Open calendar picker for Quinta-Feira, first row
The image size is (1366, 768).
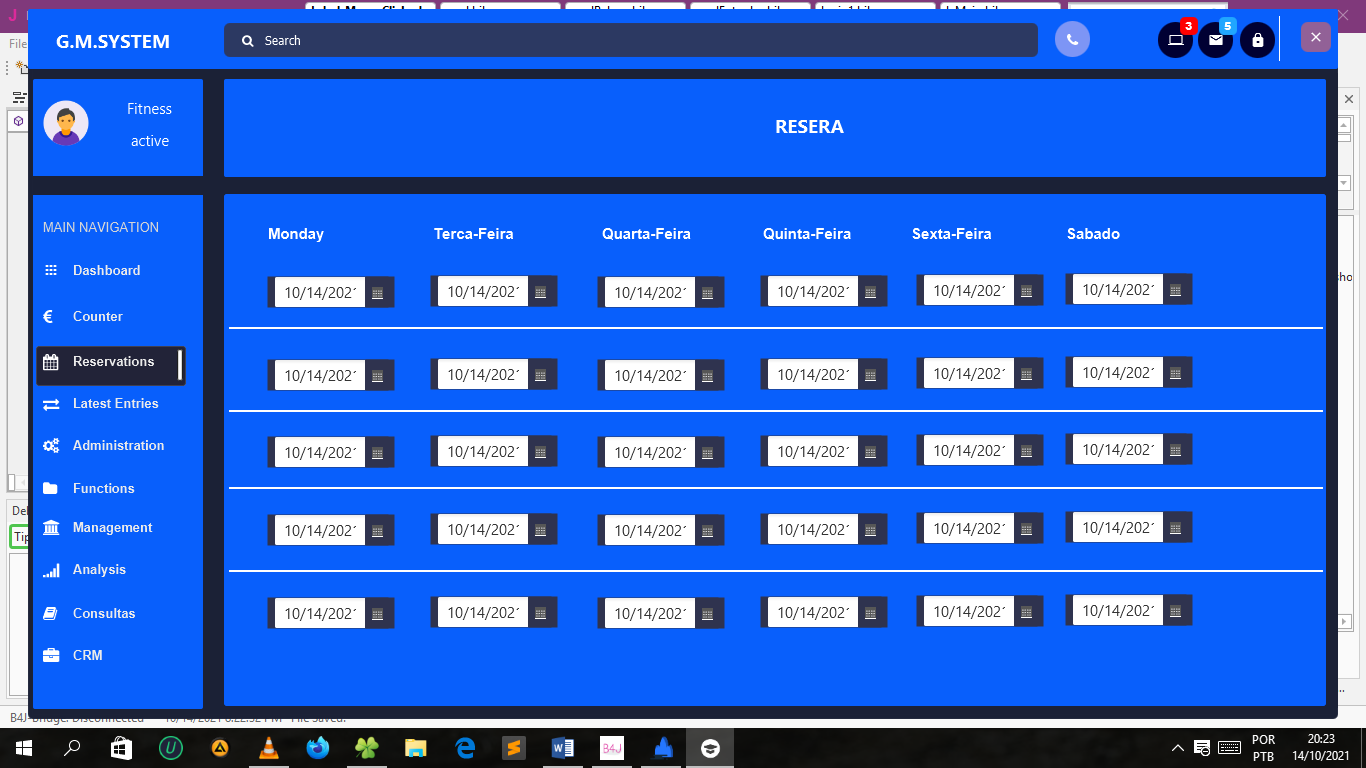tap(871, 292)
